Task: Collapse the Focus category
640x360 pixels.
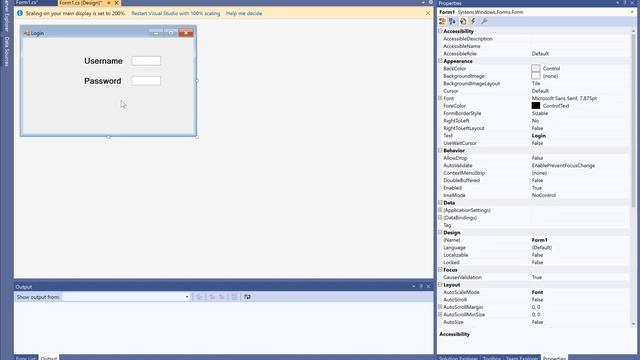Action: (440, 269)
